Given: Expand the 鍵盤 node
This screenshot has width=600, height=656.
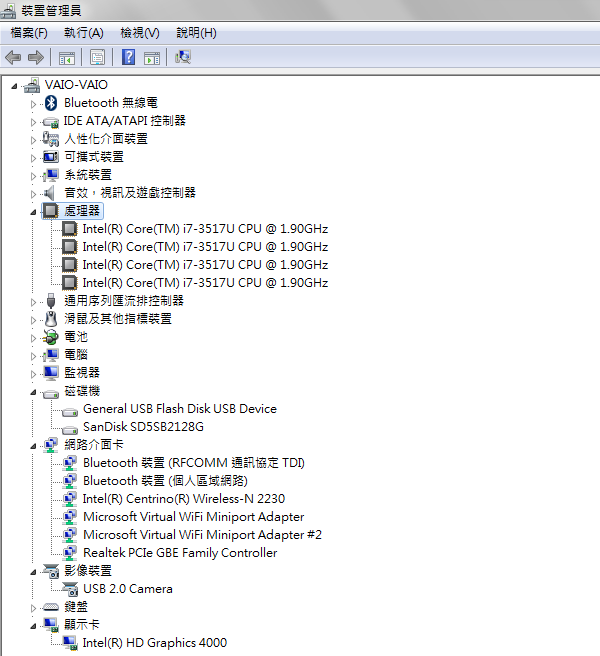Looking at the screenshot, I should [33, 607].
